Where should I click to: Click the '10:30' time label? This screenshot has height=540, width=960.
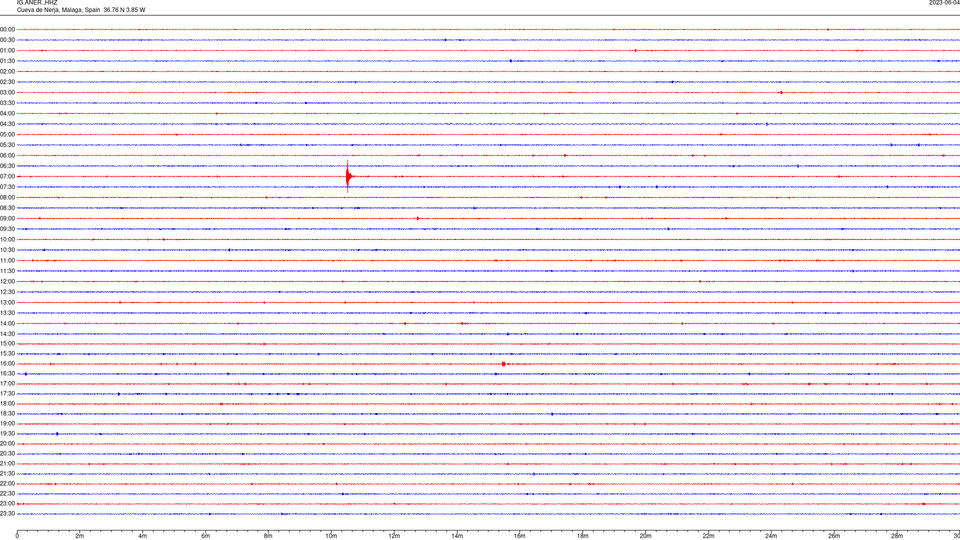pyautogui.click(x=7, y=250)
